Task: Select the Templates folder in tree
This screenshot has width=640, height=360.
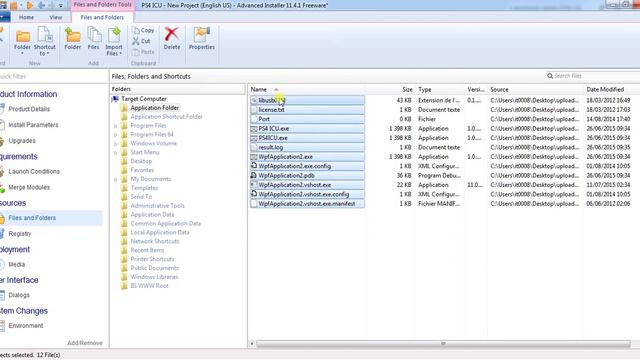Action: click(x=144, y=188)
